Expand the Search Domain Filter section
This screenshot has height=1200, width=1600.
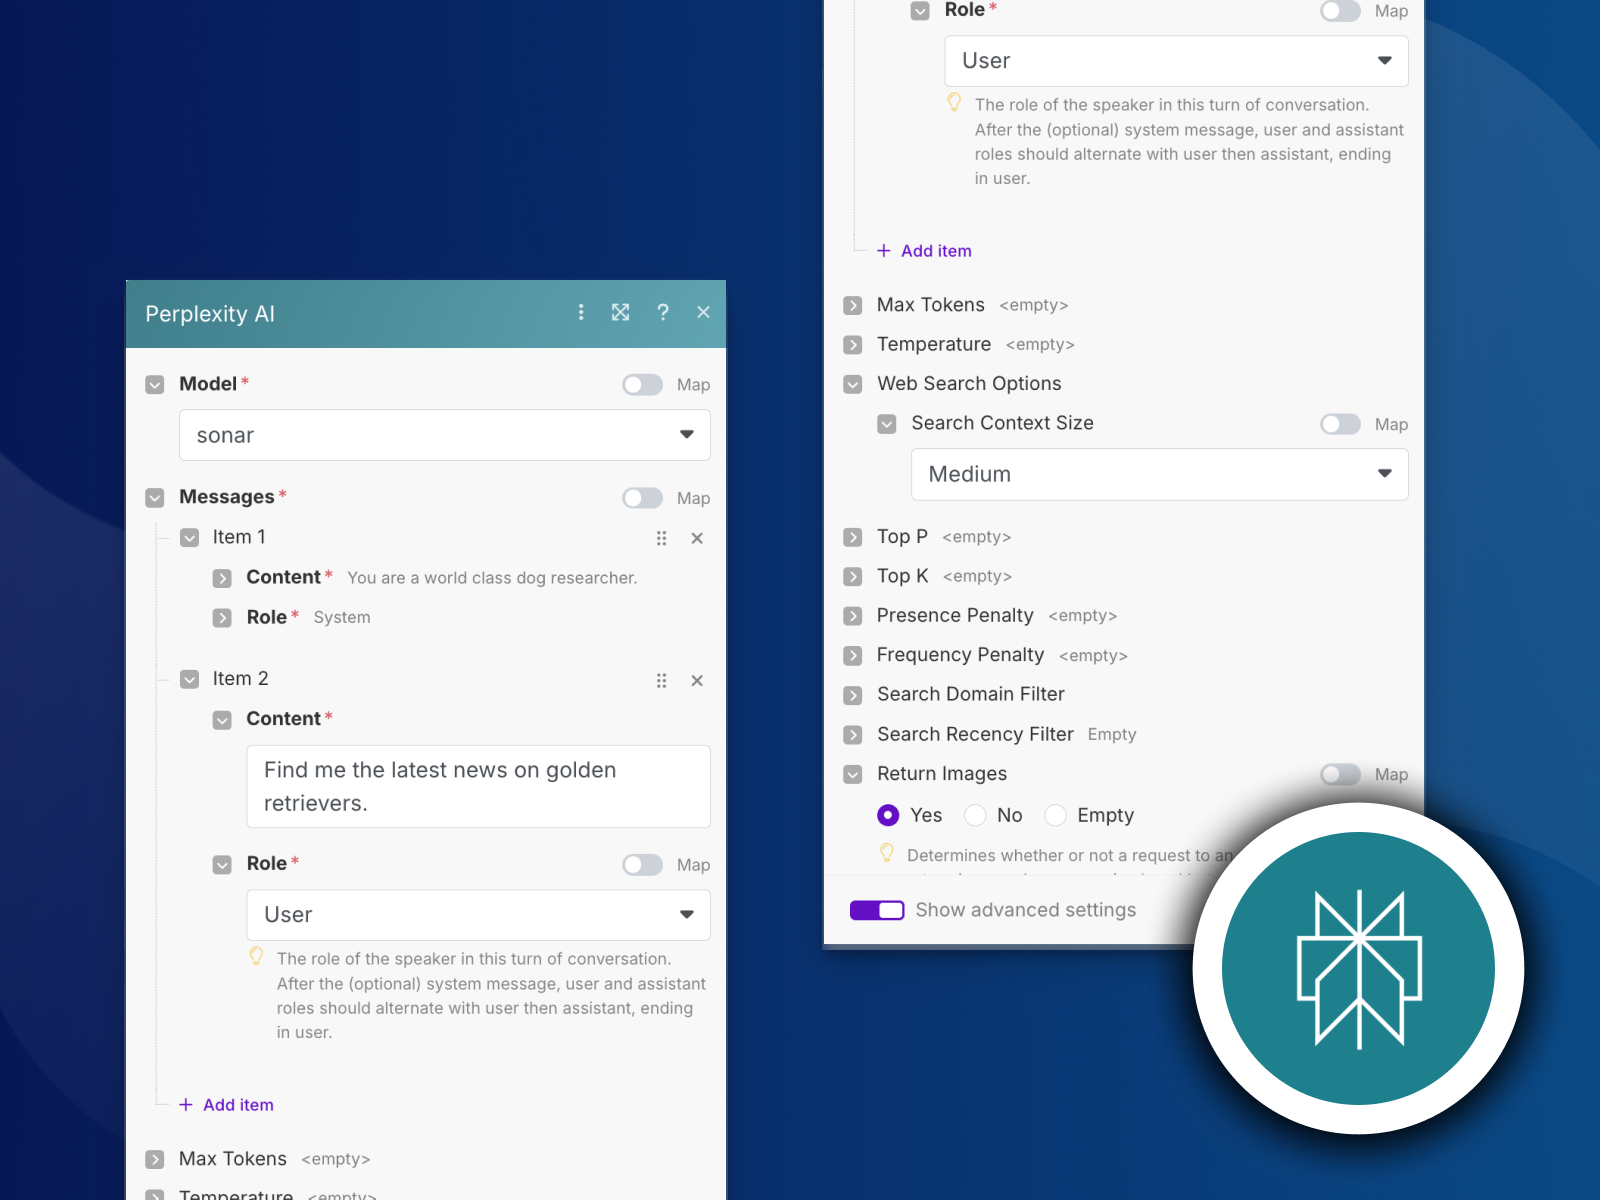click(853, 695)
